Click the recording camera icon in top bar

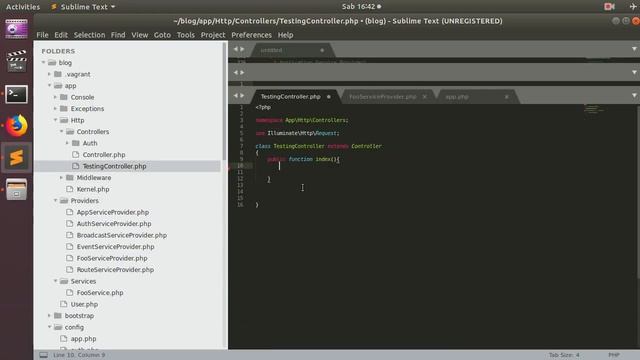(x=609, y=7)
